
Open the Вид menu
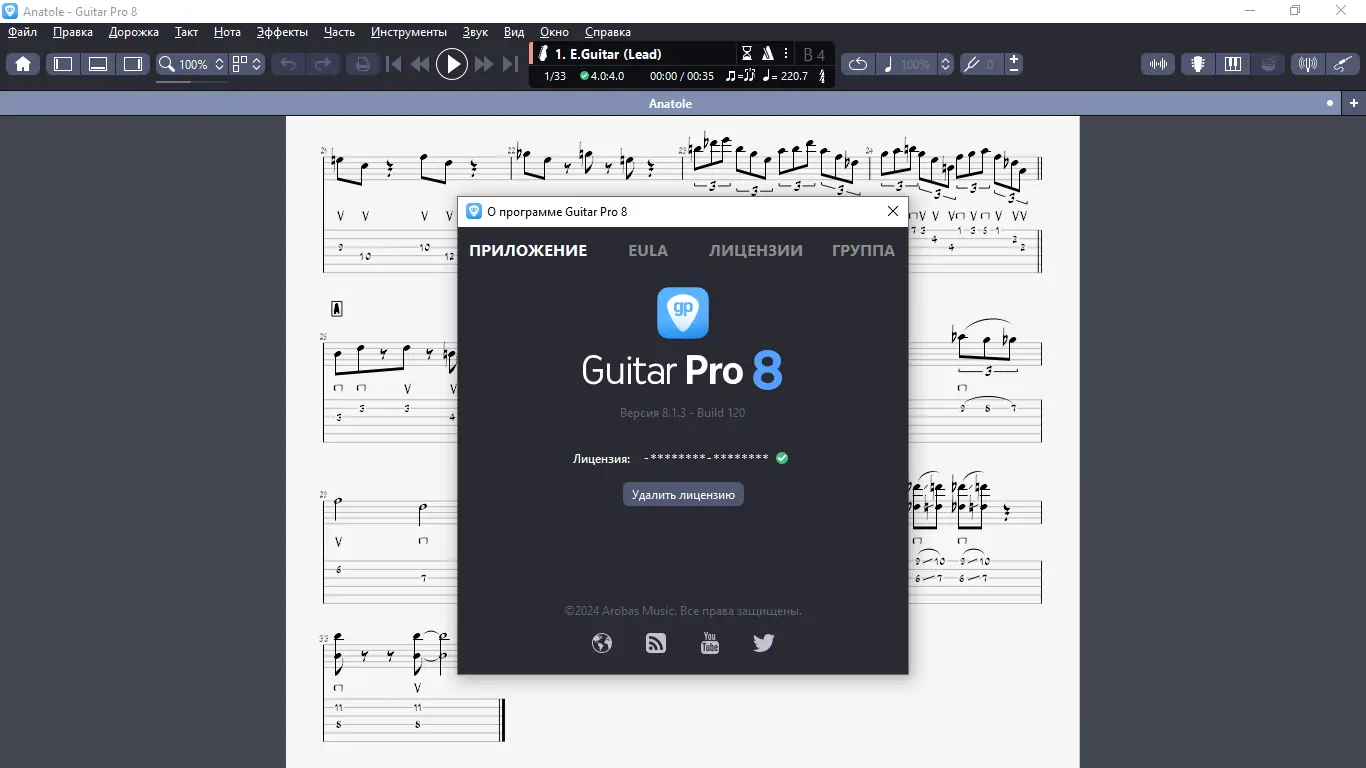[x=514, y=32]
